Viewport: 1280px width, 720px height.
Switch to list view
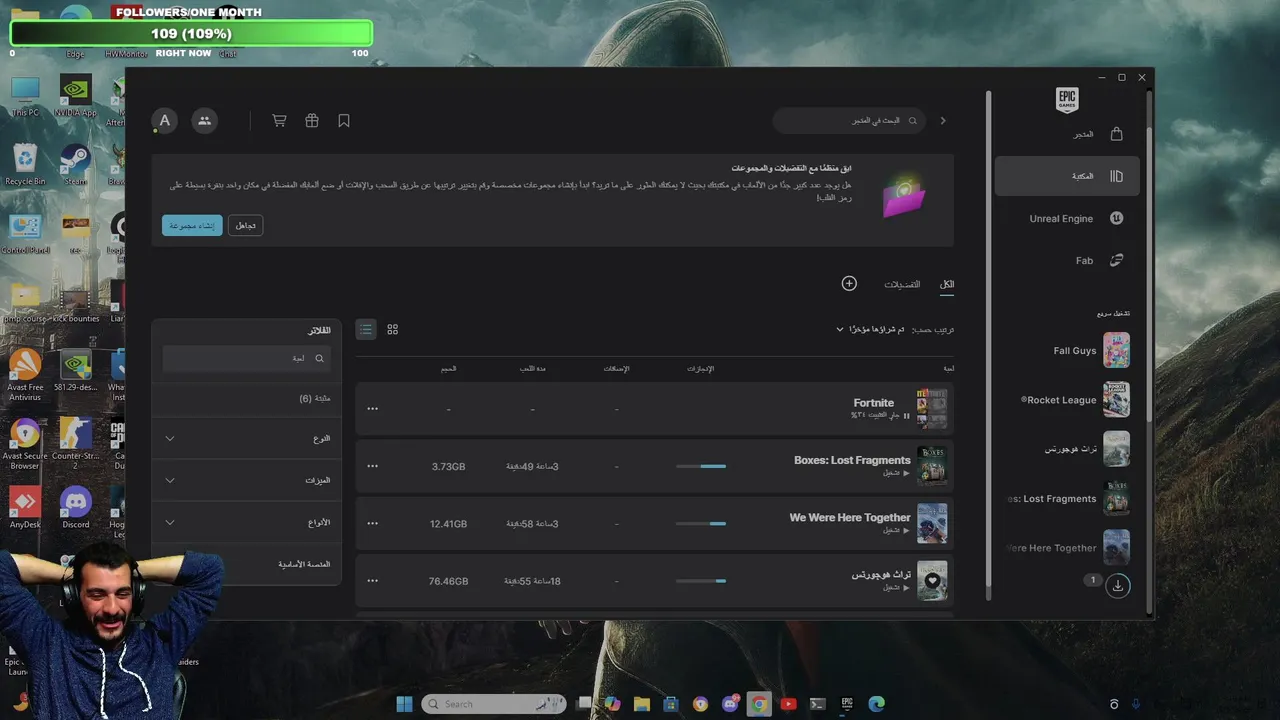pyautogui.click(x=366, y=329)
